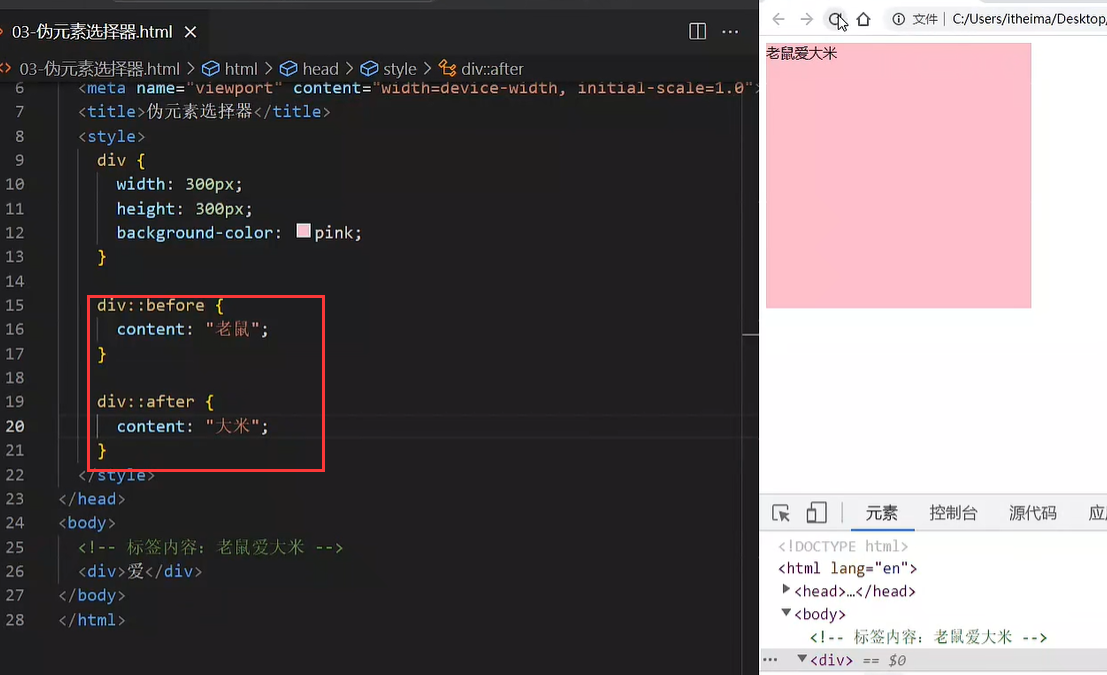Click the browser back arrow
The image size is (1107, 675).
coord(779,19)
